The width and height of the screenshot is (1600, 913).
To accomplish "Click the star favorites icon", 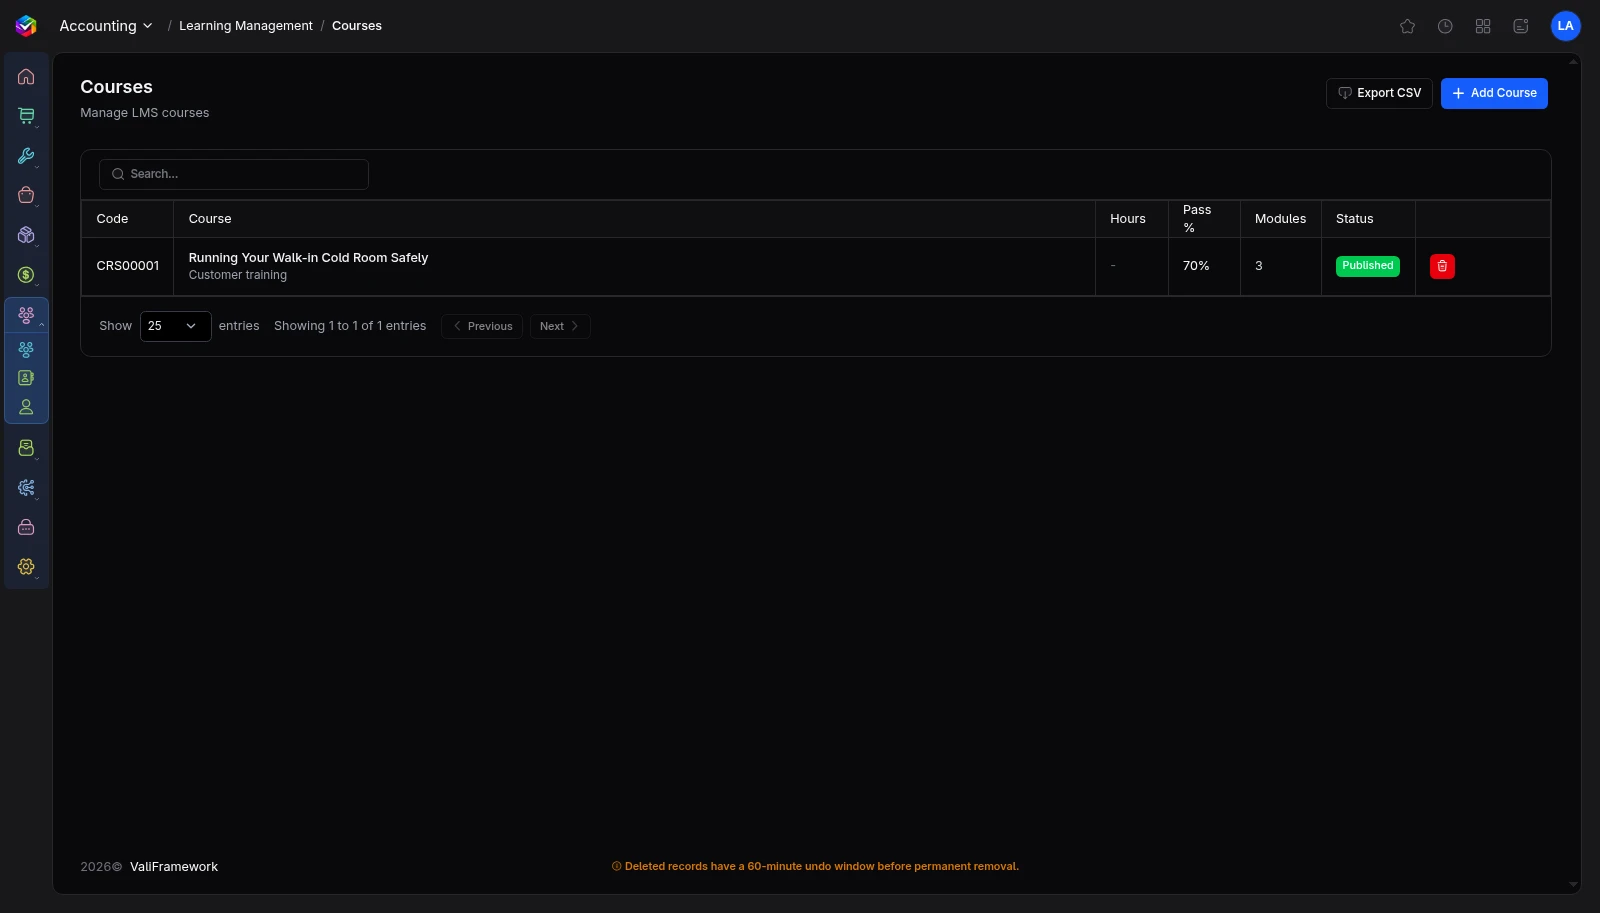I will click(x=1407, y=26).
